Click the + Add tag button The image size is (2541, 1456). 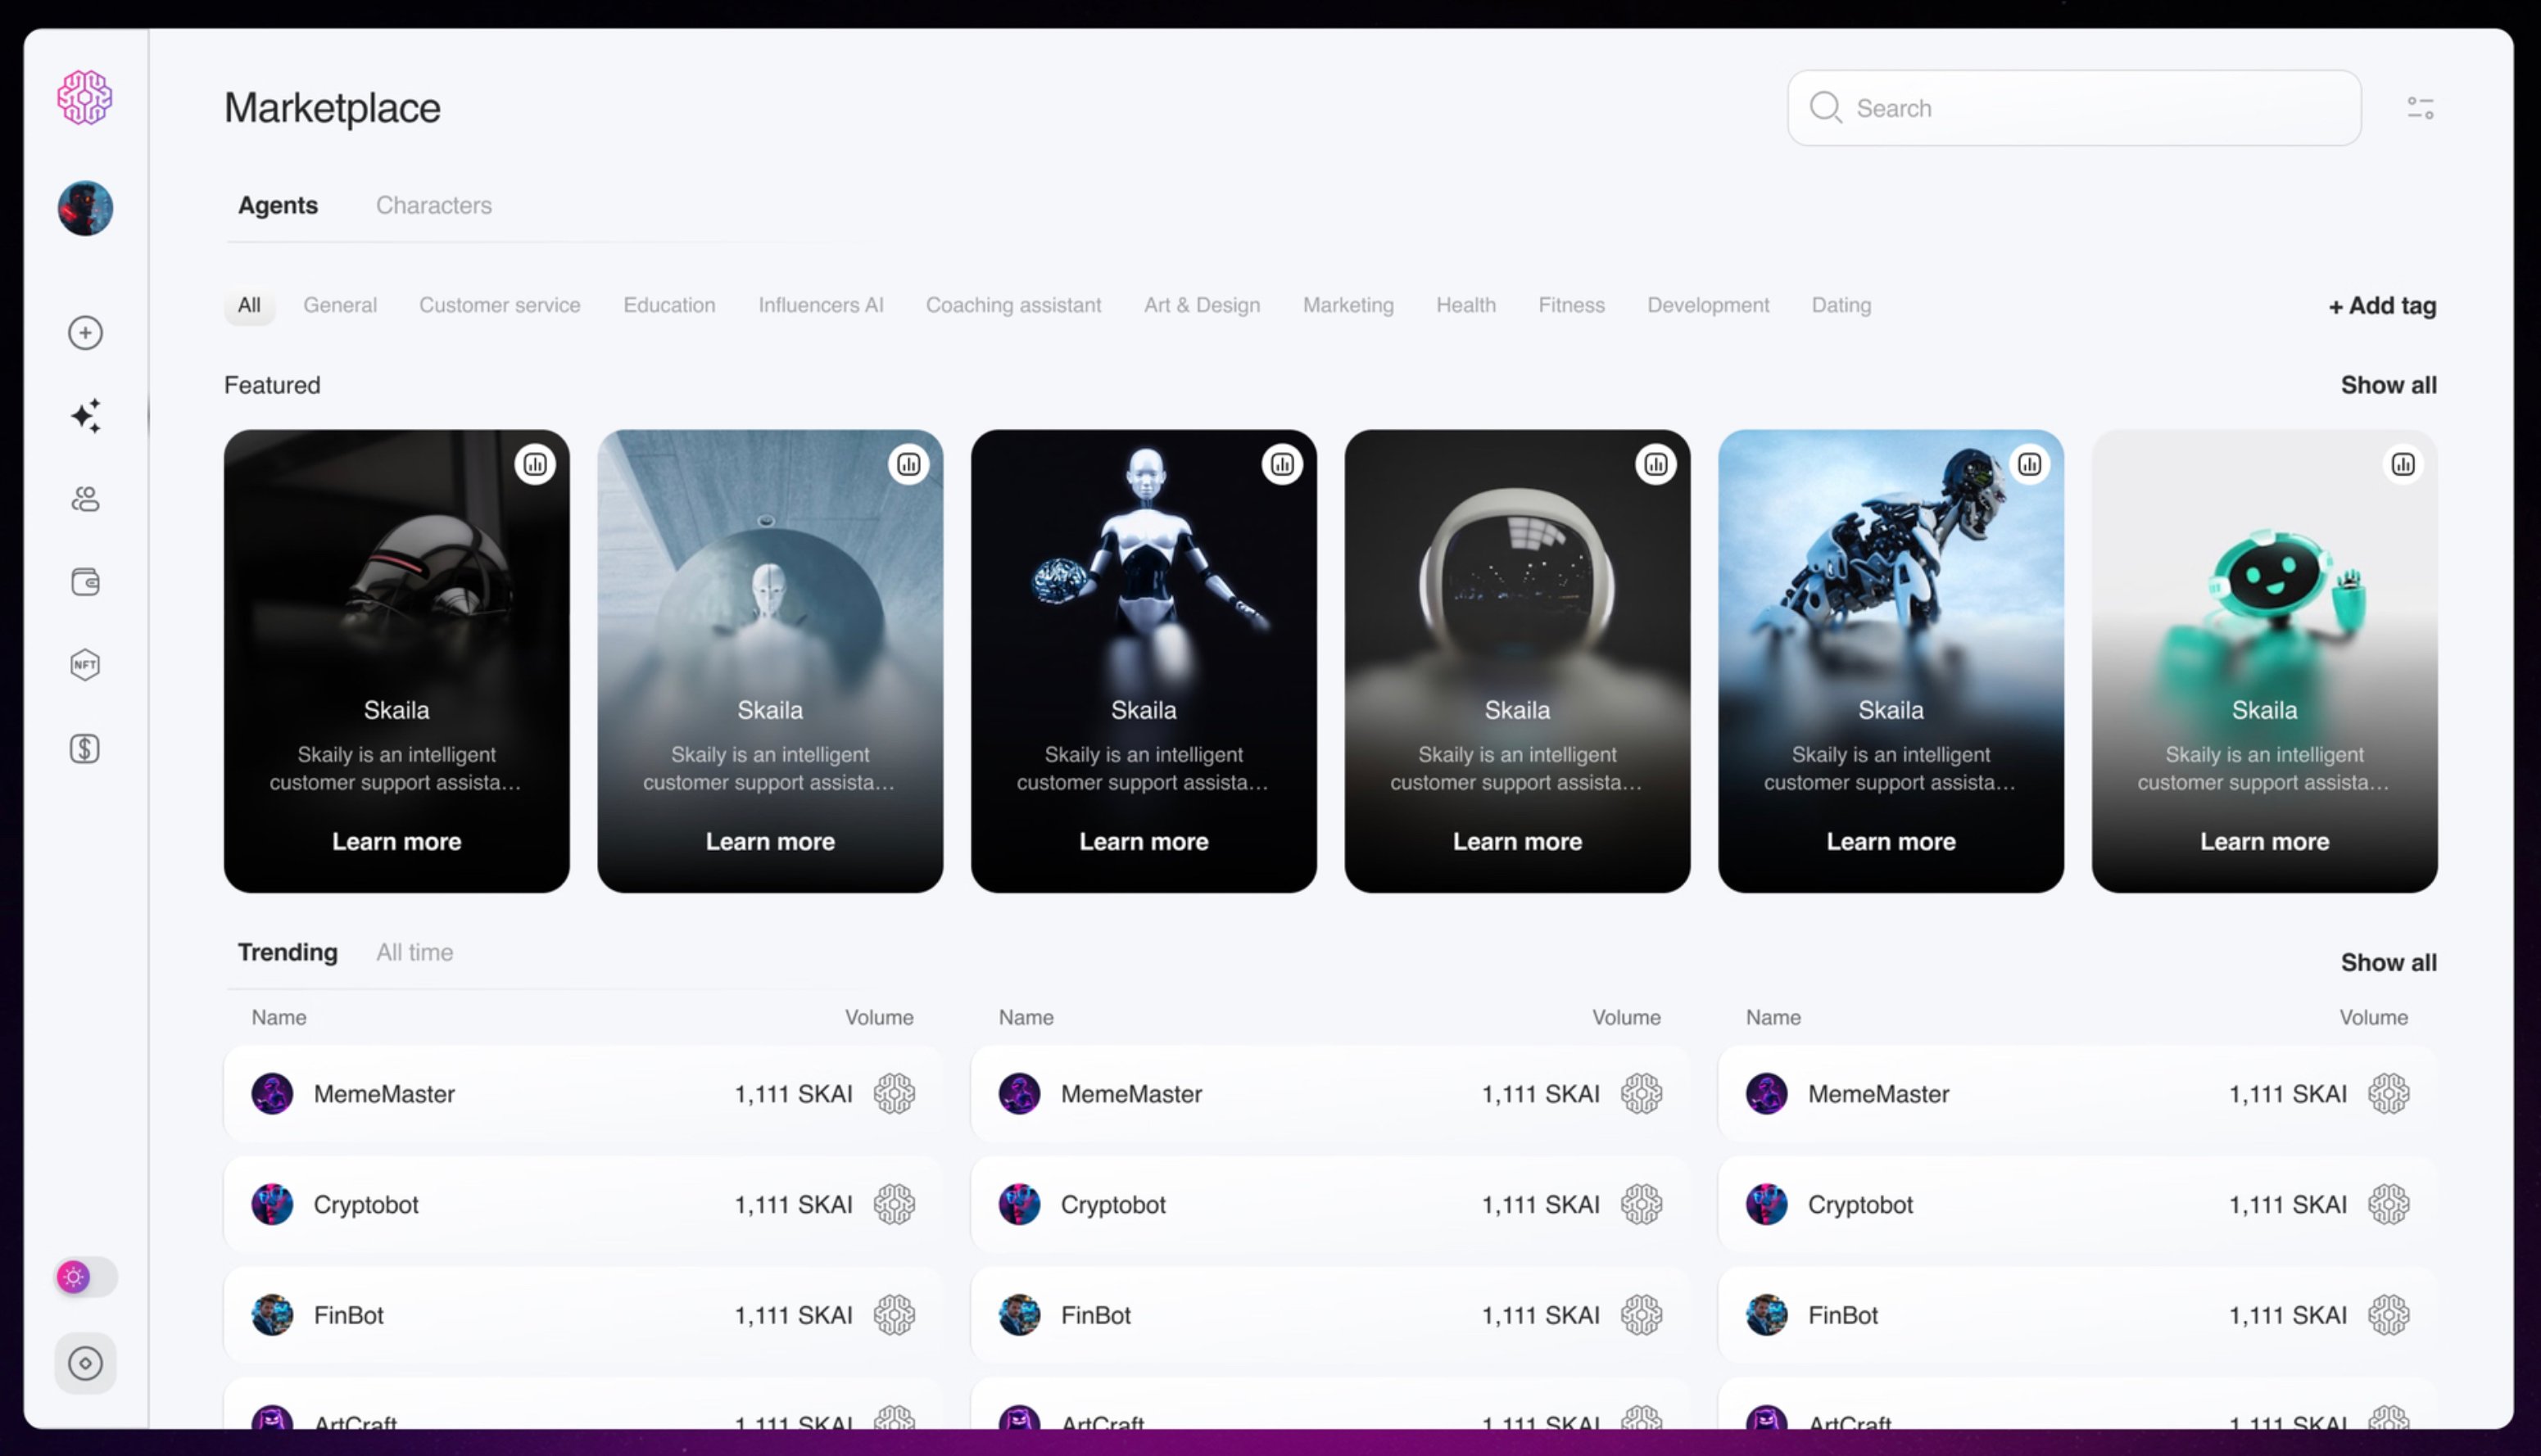click(2382, 306)
